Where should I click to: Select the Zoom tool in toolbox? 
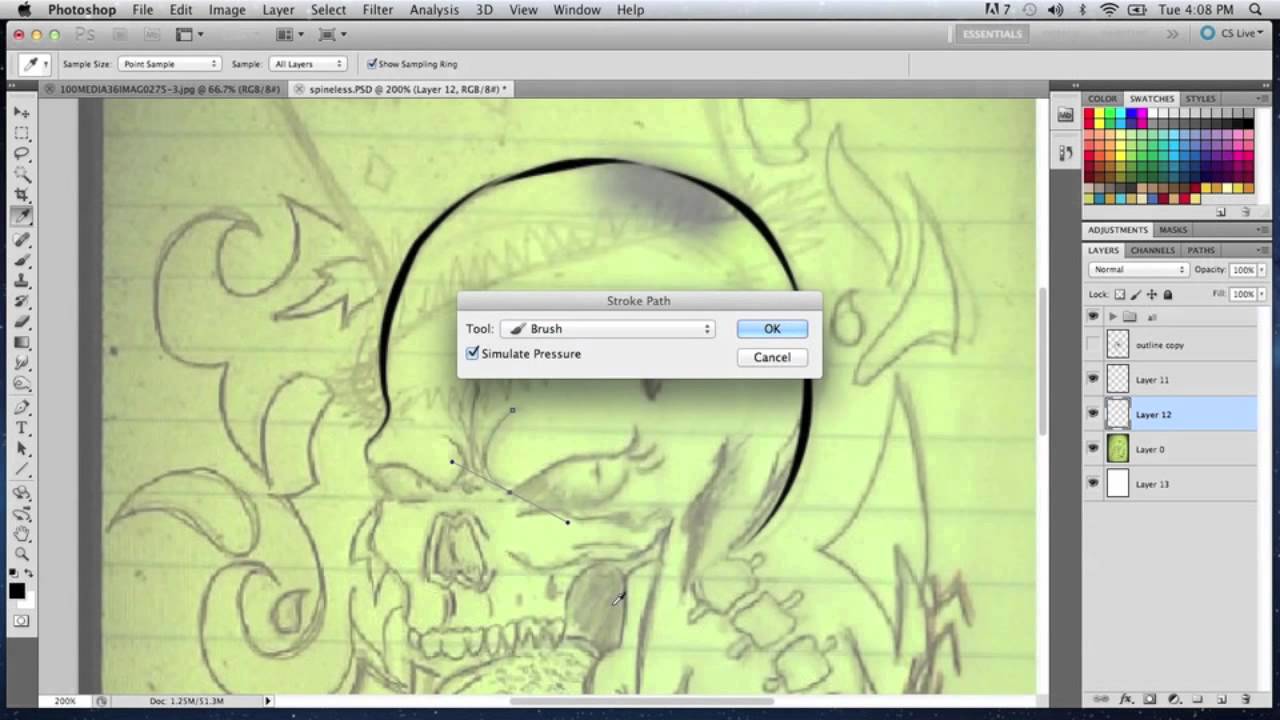coord(21,553)
